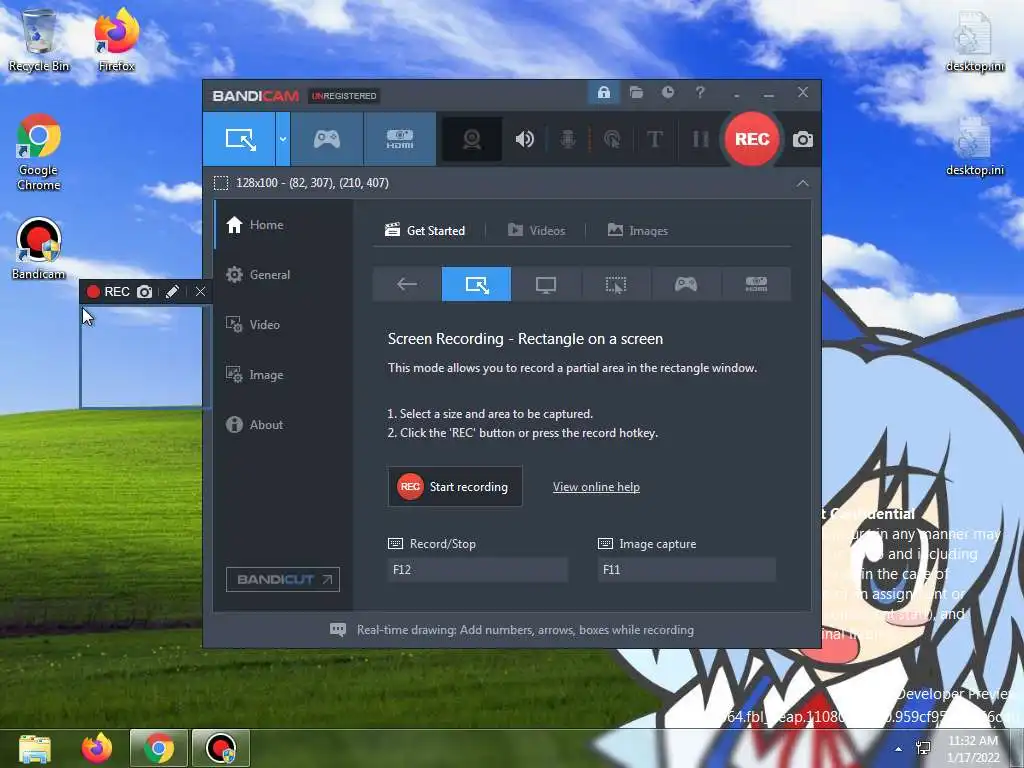Image resolution: width=1024 pixels, height=768 pixels.
Task: Click the speech bubble icon in the footer
Action: coord(338,630)
